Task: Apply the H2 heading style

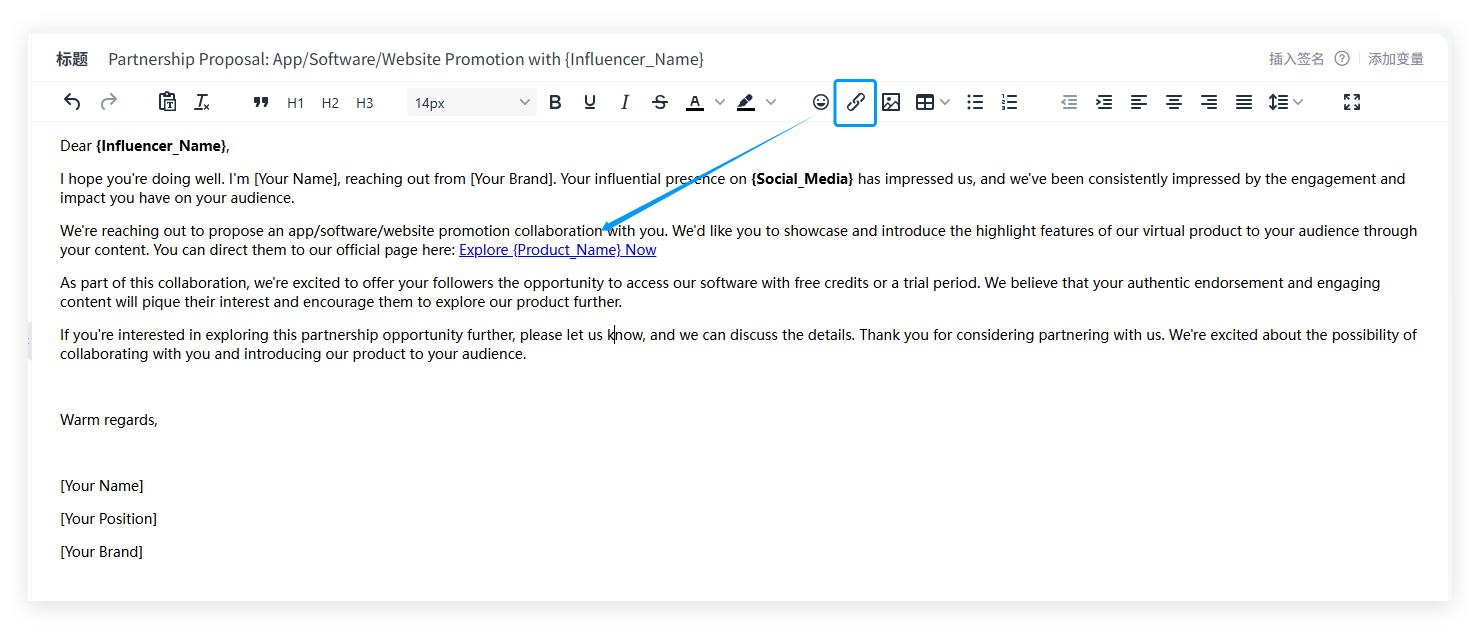Action: click(330, 103)
